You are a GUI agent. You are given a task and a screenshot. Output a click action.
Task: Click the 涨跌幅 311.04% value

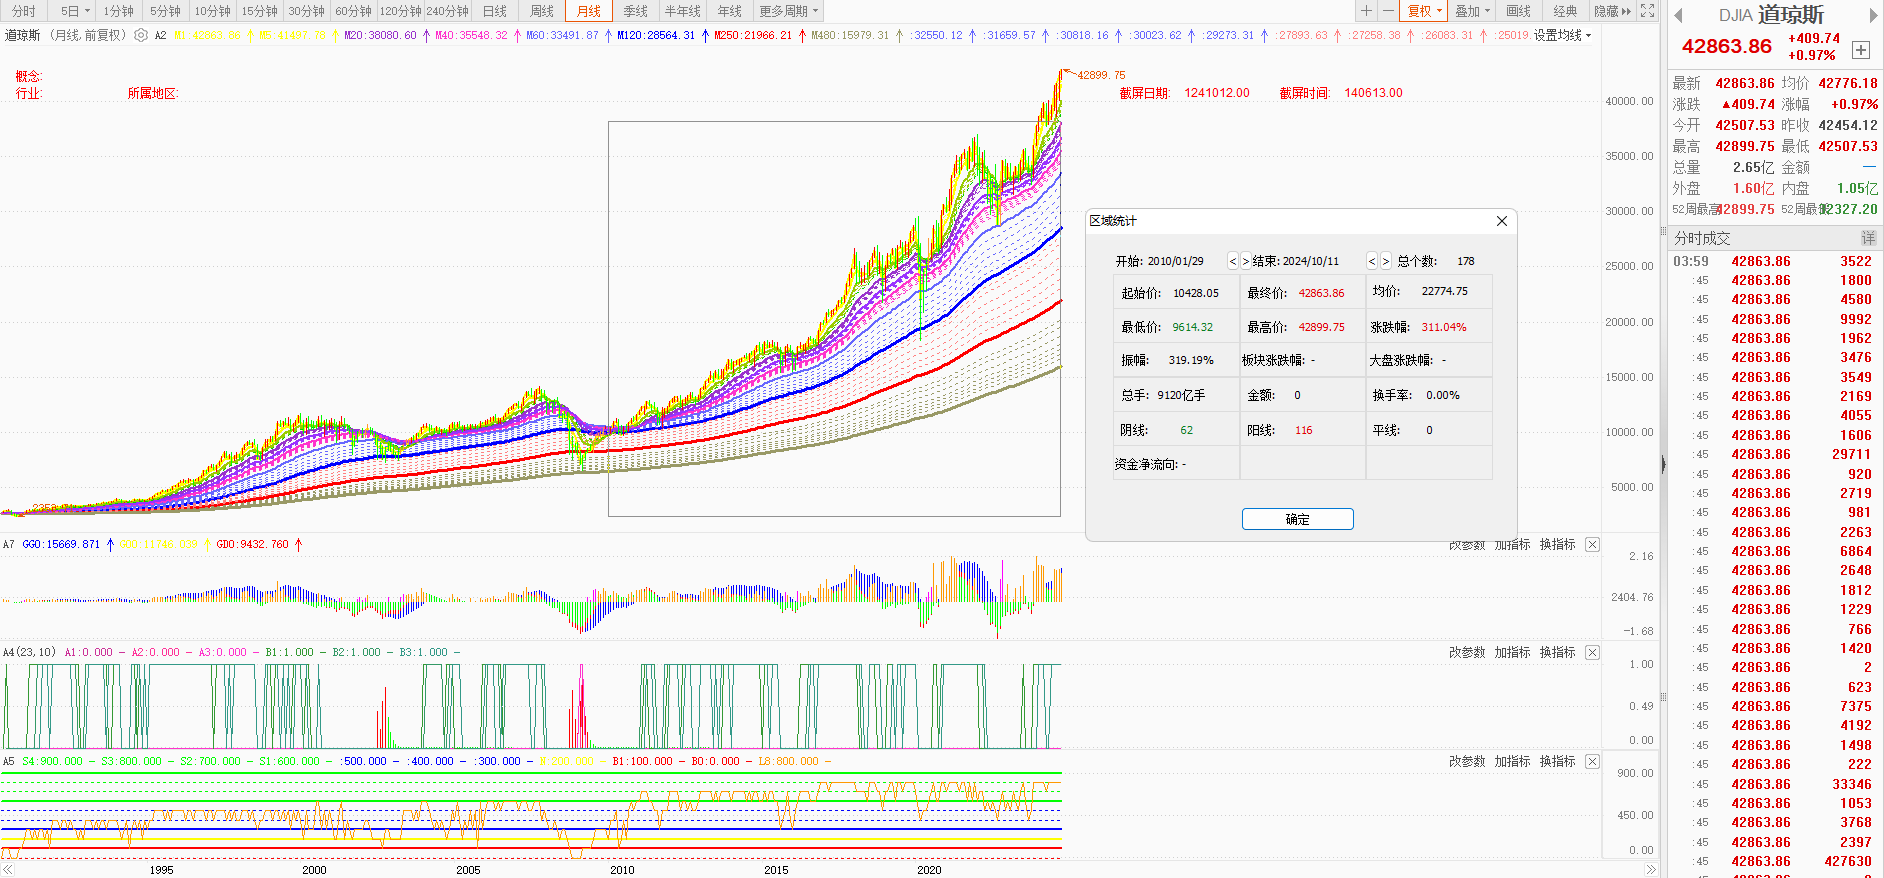pyautogui.click(x=1444, y=327)
